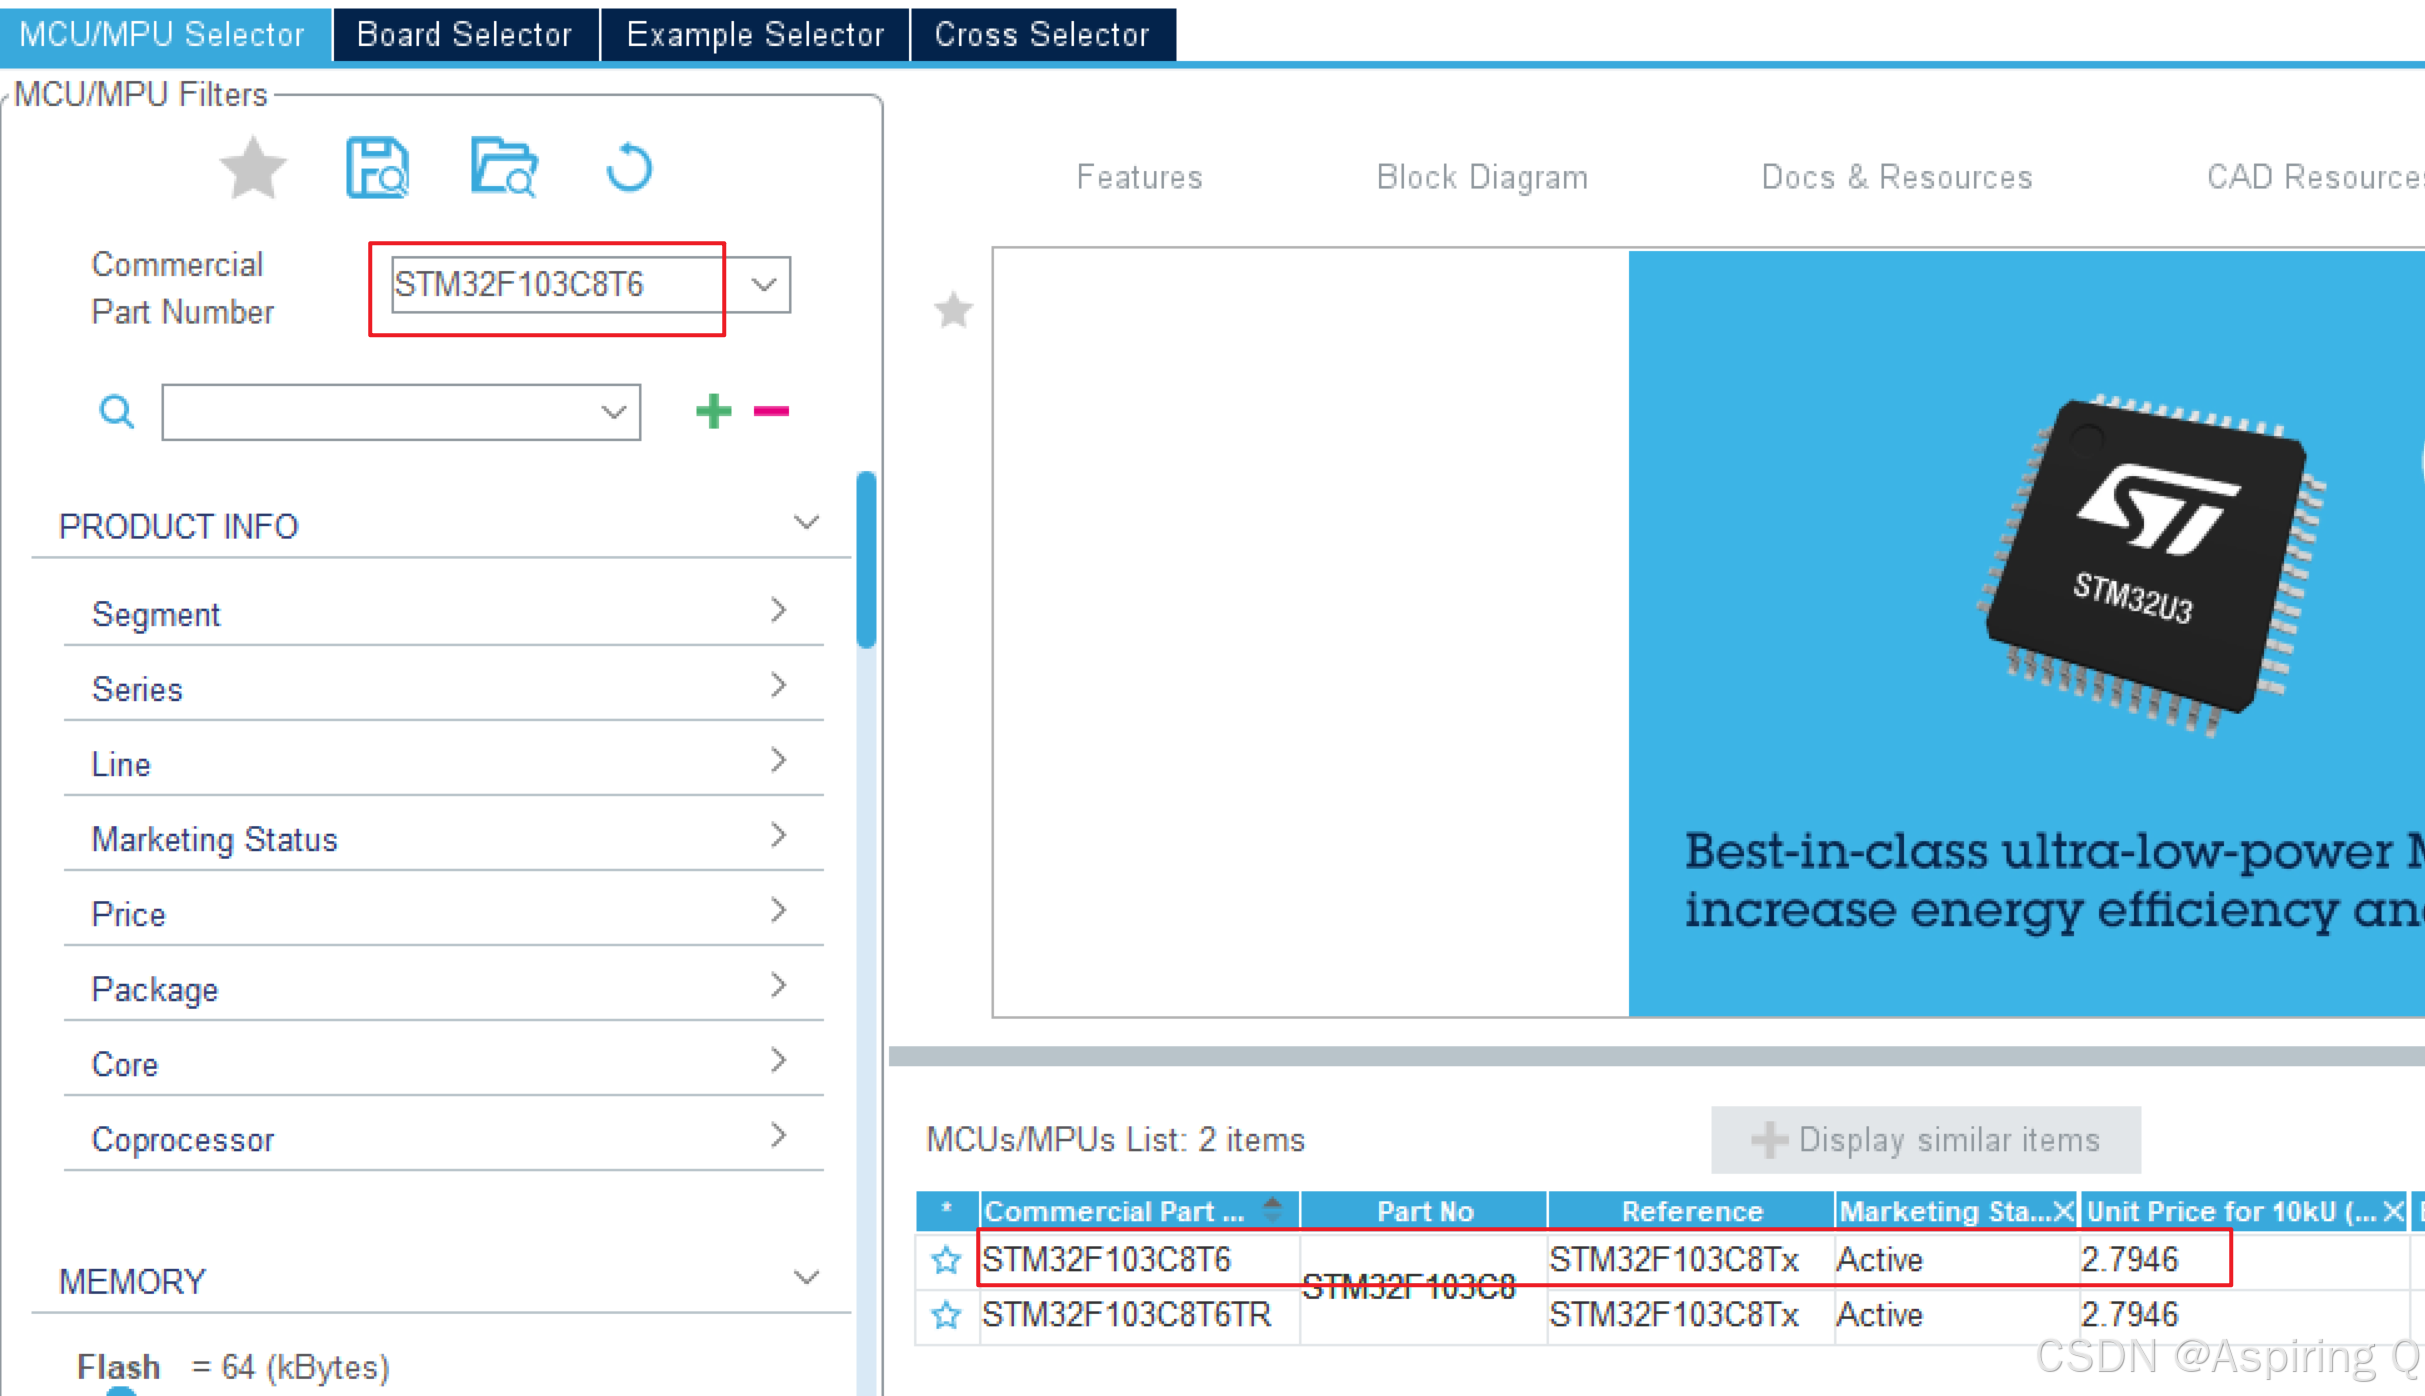
Task: Remove the Marketing Status column via its X
Action: click(2063, 1212)
